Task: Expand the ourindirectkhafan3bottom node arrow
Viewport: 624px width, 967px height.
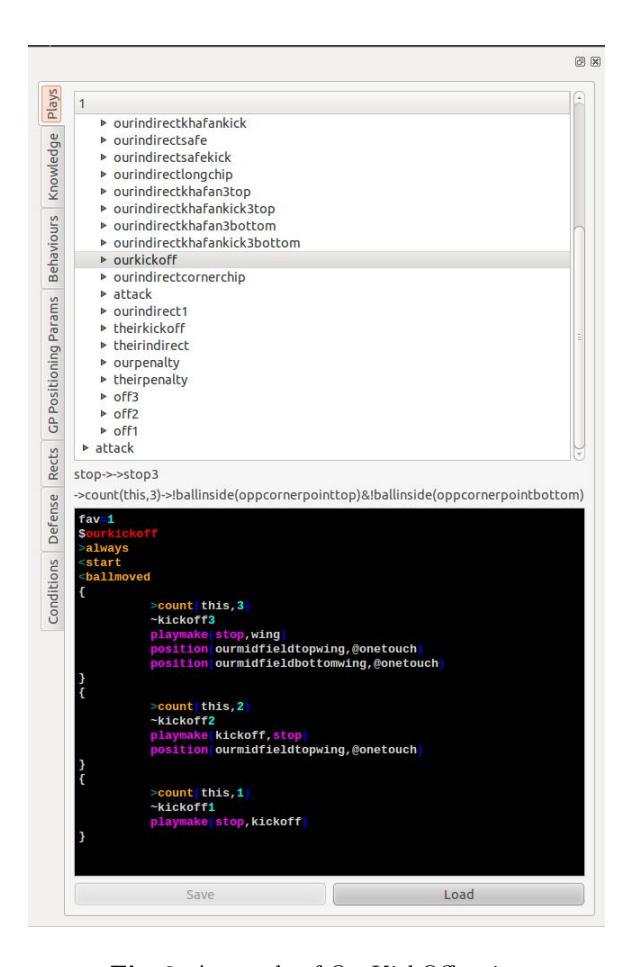Action: [x=104, y=226]
